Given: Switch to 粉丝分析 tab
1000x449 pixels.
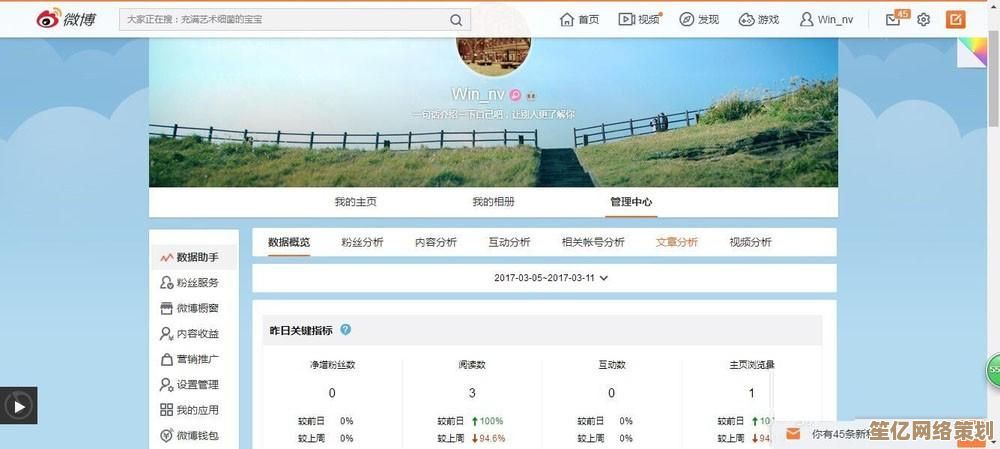Looking at the screenshot, I should tap(362, 242).
